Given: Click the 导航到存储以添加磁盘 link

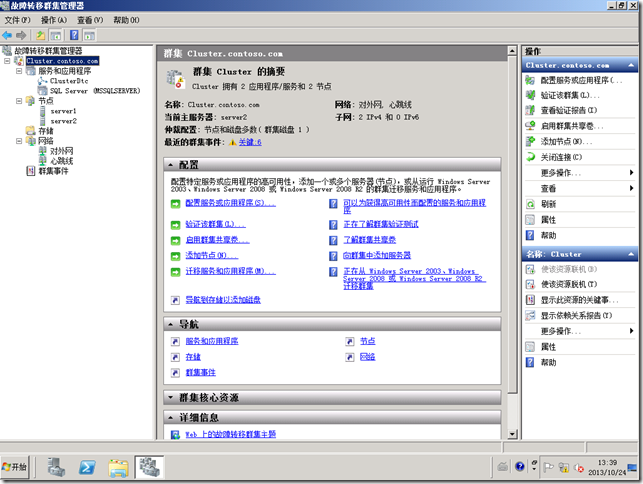Looking at the screenshot, I should (x=223, y=300).
